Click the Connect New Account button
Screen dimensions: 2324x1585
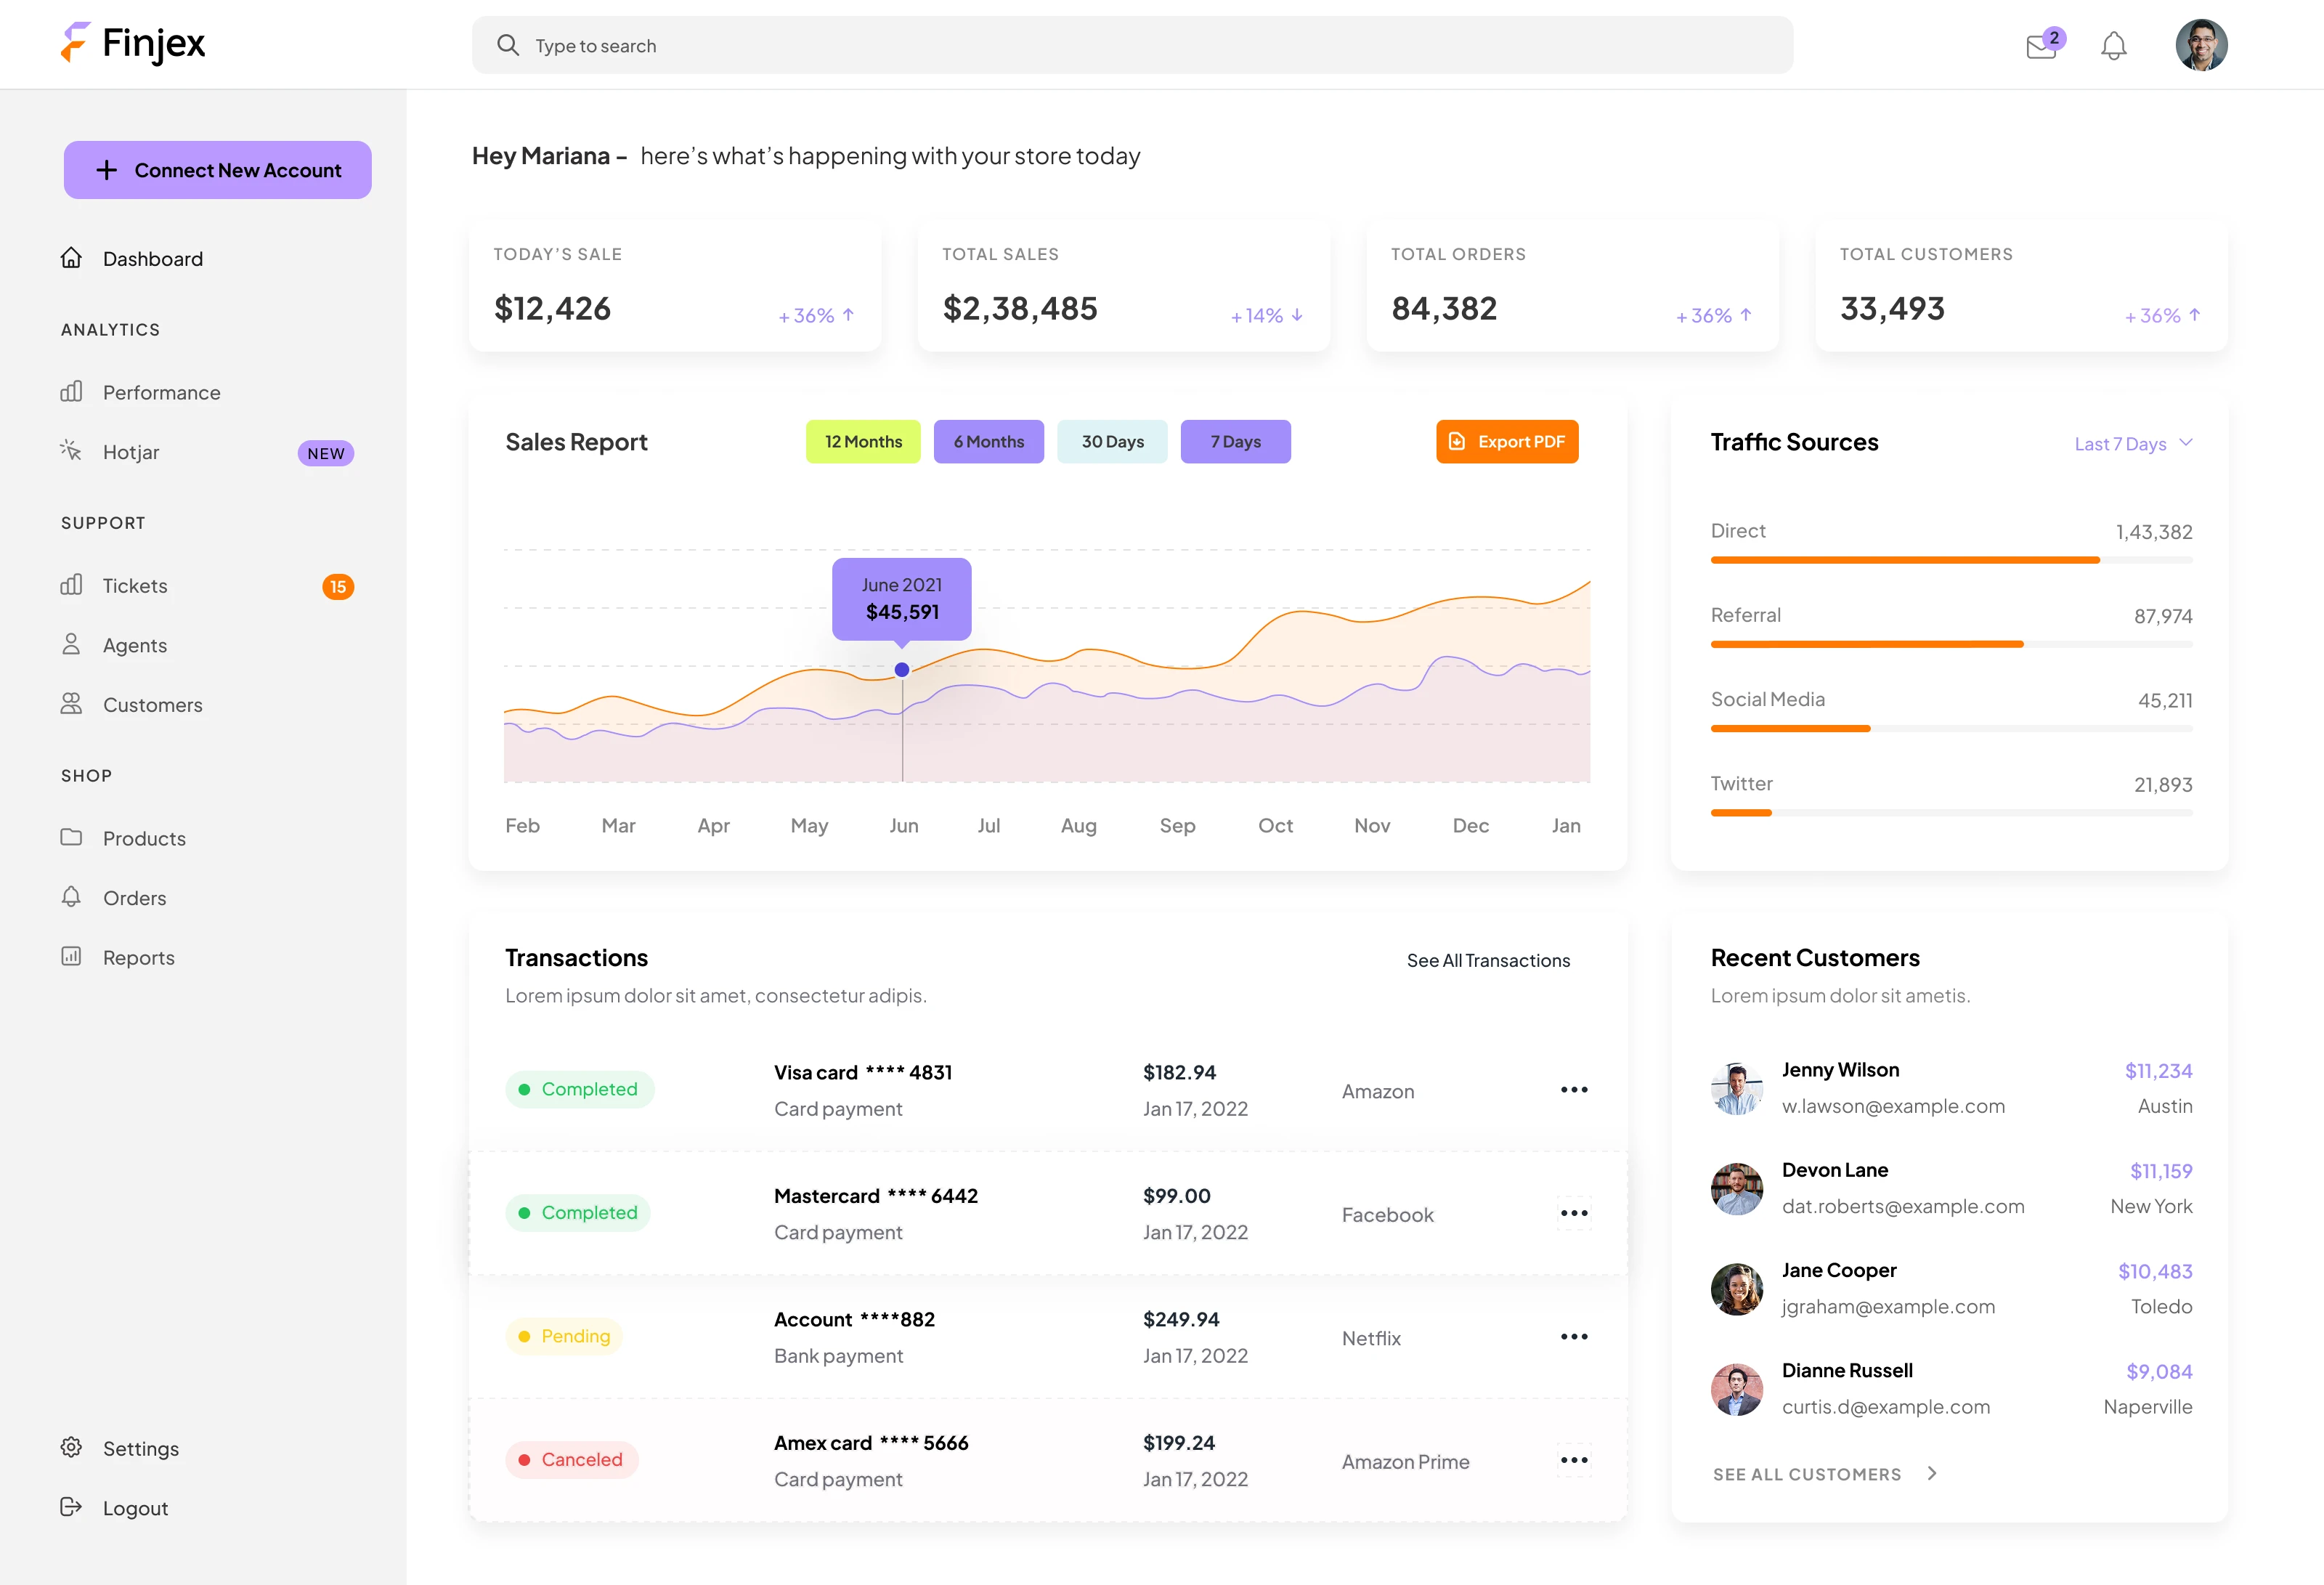[217, 170]
